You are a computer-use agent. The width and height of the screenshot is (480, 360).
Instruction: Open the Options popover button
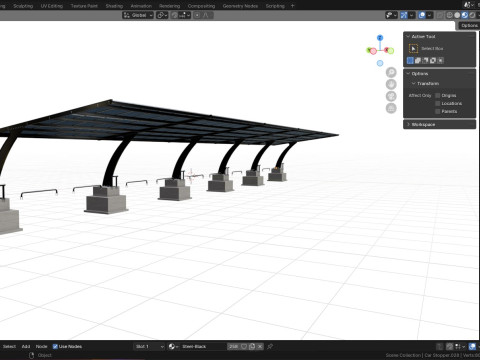tap(469, 26)
